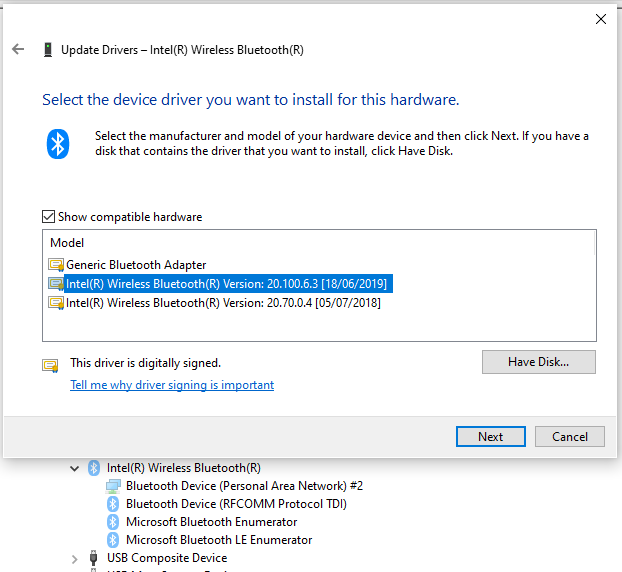
Task: Select Microsoft Bluetooth LE Enumerator
Action: (219, 539)
